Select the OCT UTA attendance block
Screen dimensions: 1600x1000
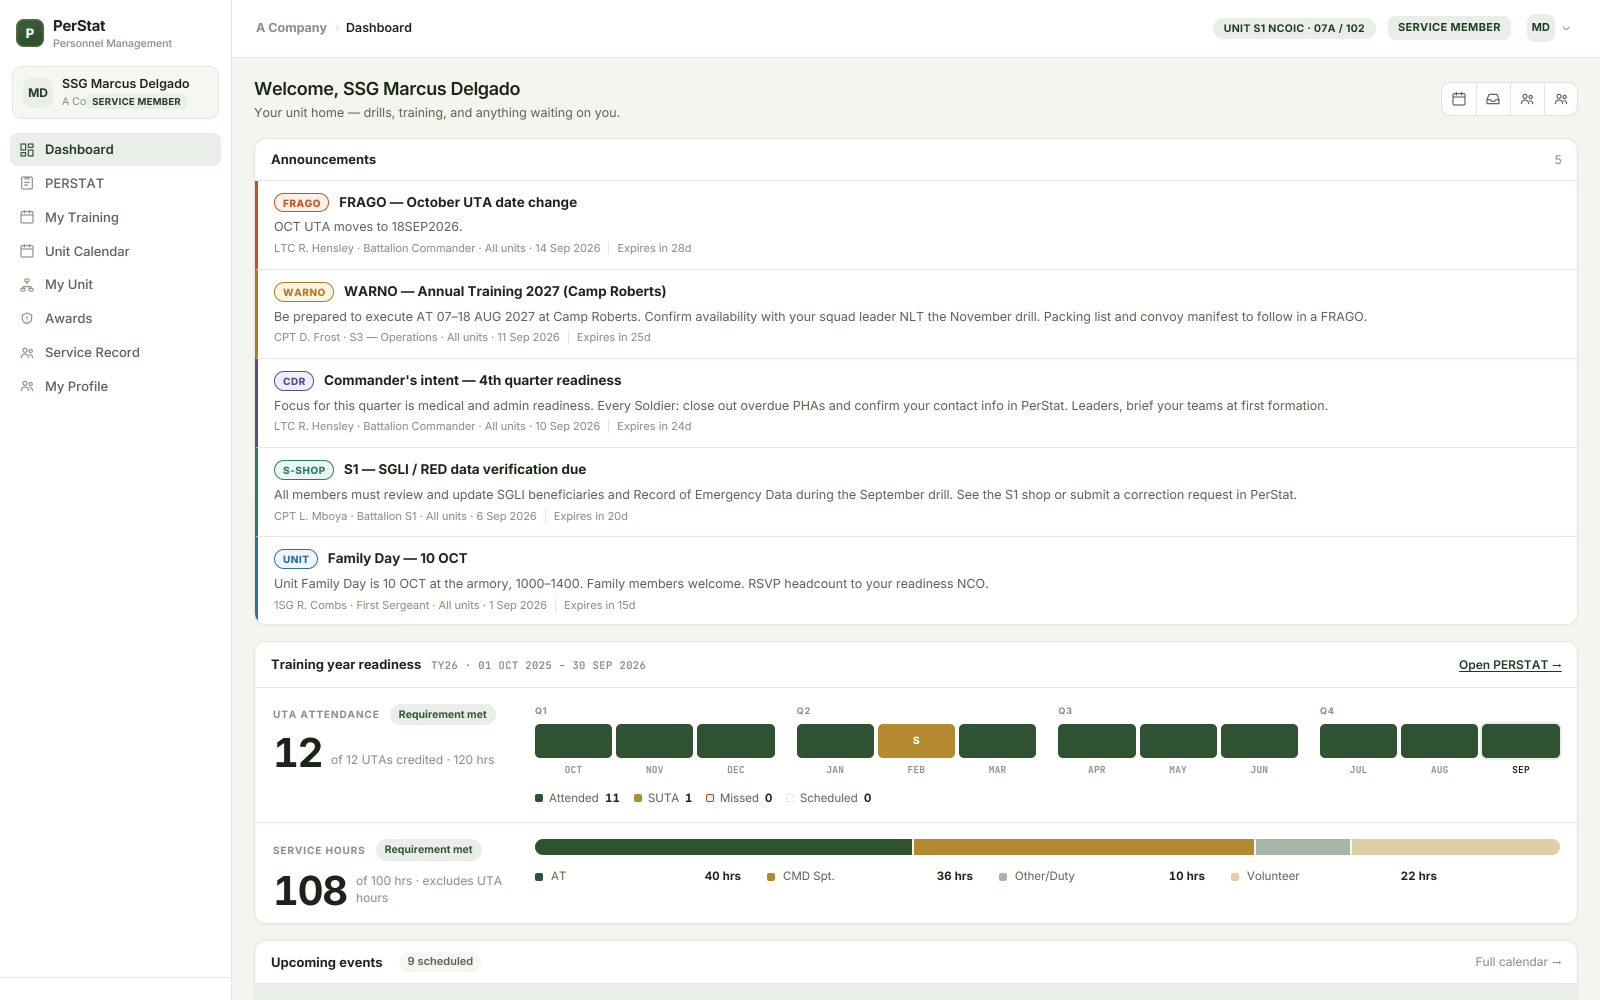click(573, 741)
